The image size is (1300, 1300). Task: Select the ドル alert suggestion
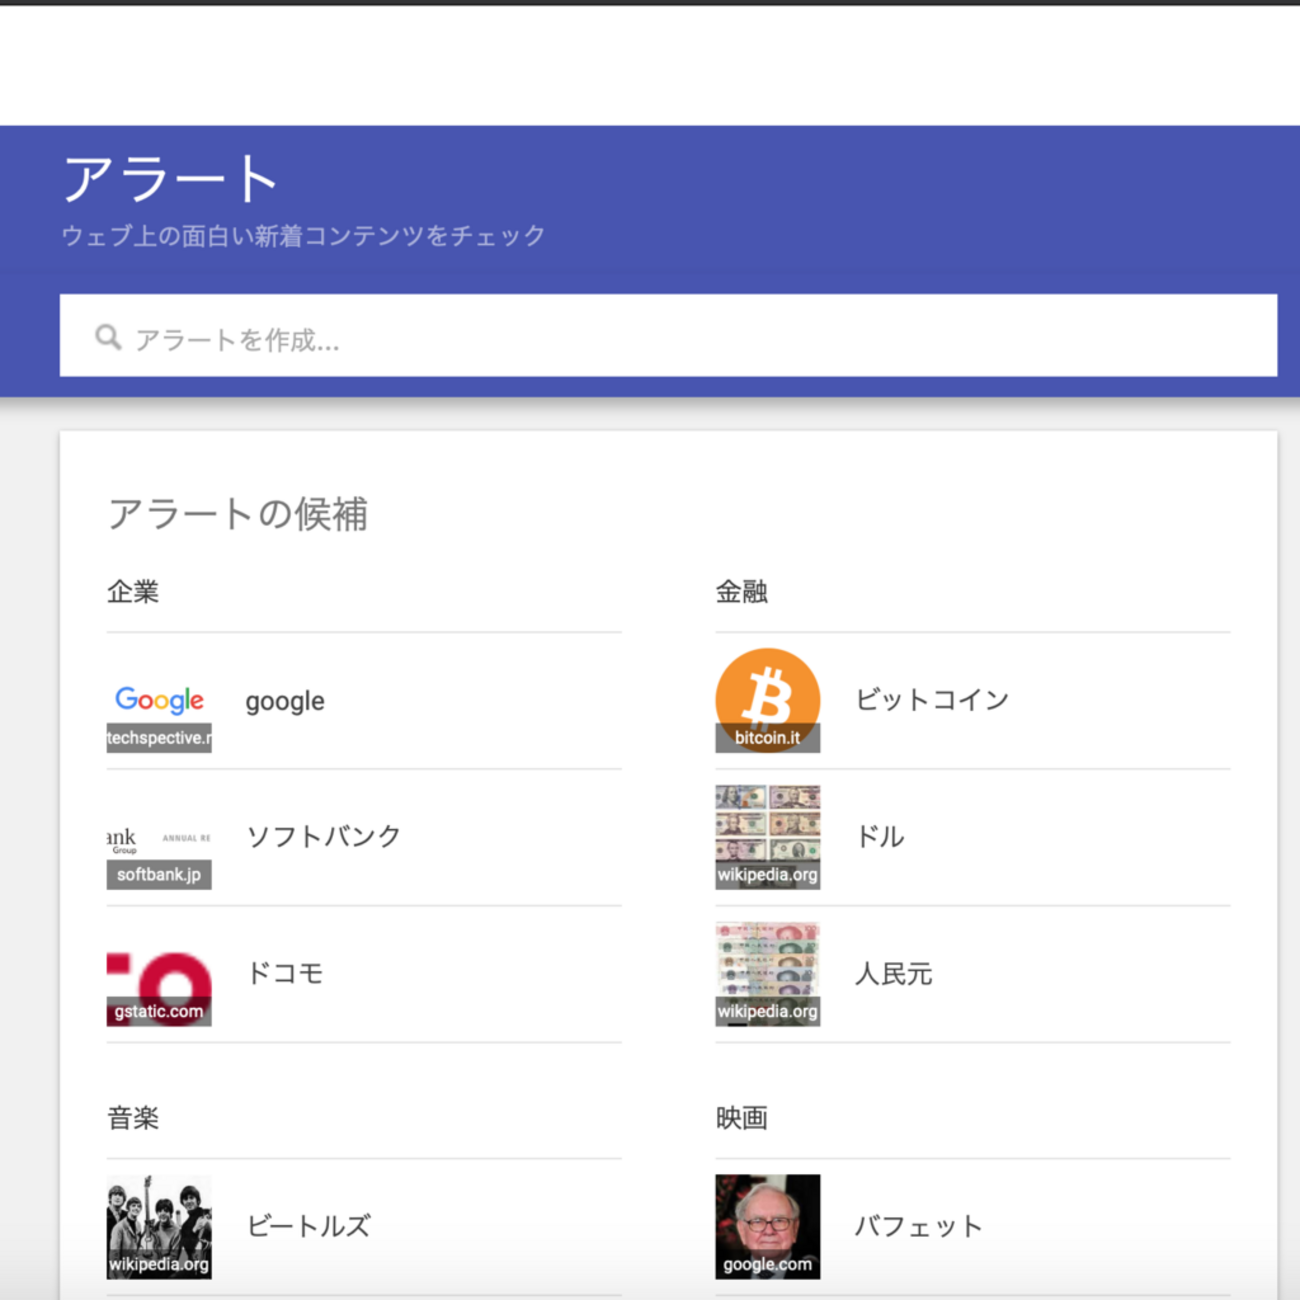click(881, 838)
